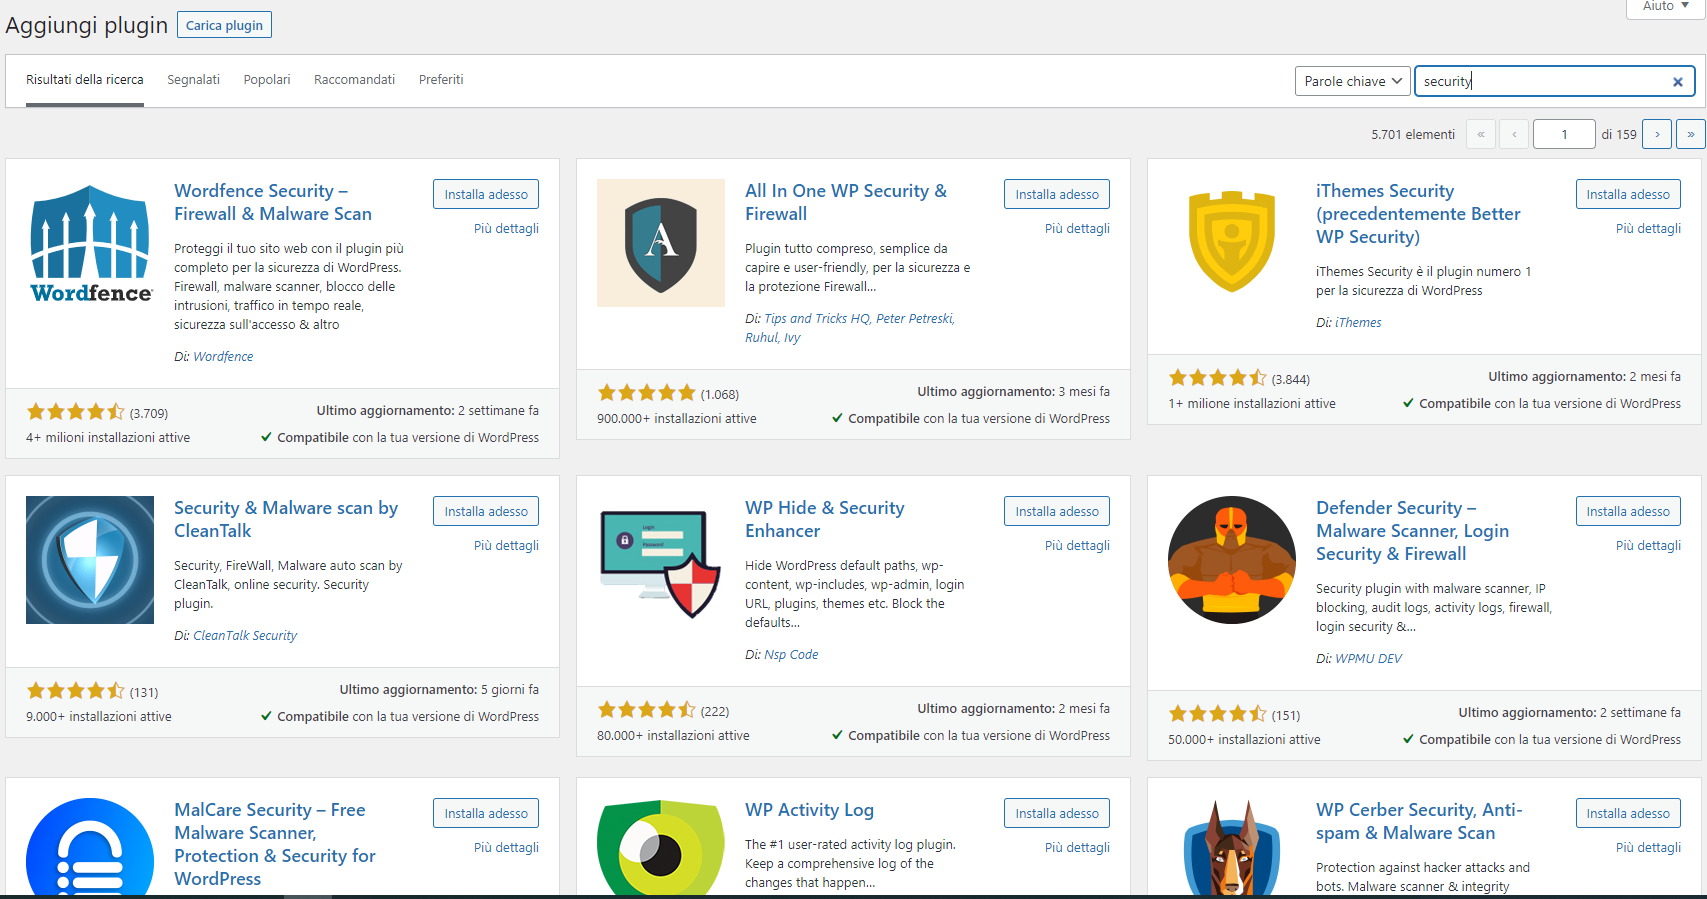Open the CleanTalk security plugin icon
1707x899 pixels.
90,560
